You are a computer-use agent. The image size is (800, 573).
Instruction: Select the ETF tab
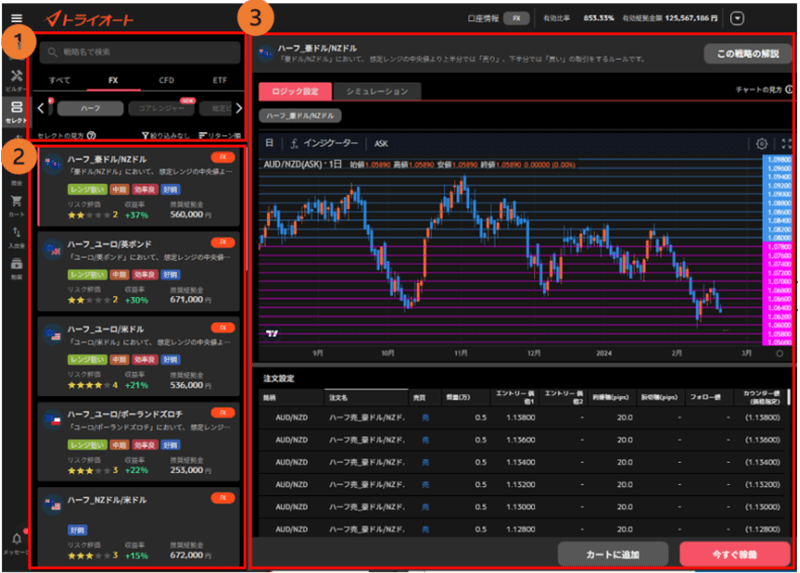220,80
